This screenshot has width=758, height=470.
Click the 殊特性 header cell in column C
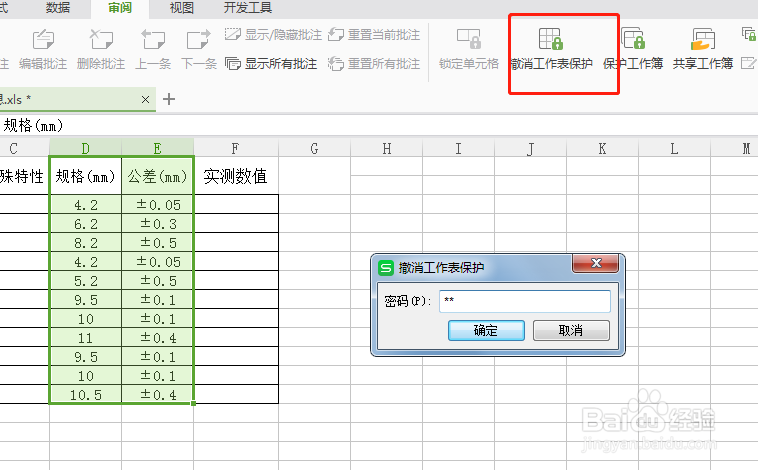24,176
